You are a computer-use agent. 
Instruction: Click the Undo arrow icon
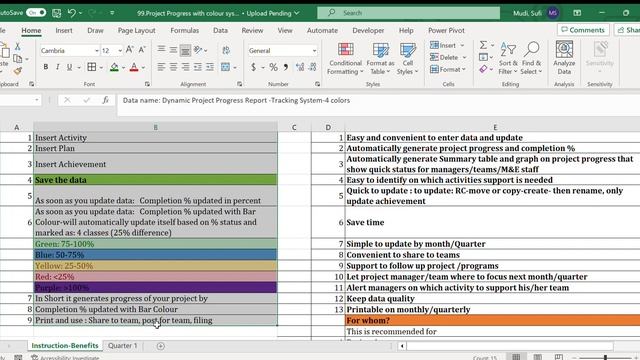tap(71, 13)
